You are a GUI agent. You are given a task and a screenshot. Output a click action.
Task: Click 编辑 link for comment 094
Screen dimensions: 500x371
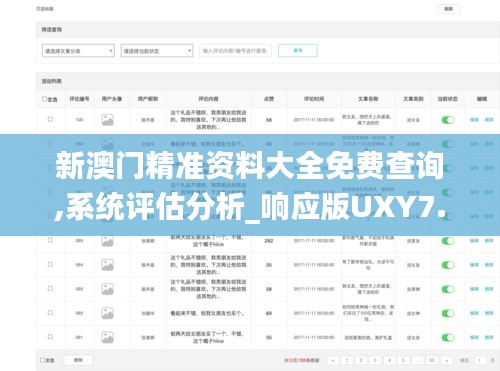474,265
